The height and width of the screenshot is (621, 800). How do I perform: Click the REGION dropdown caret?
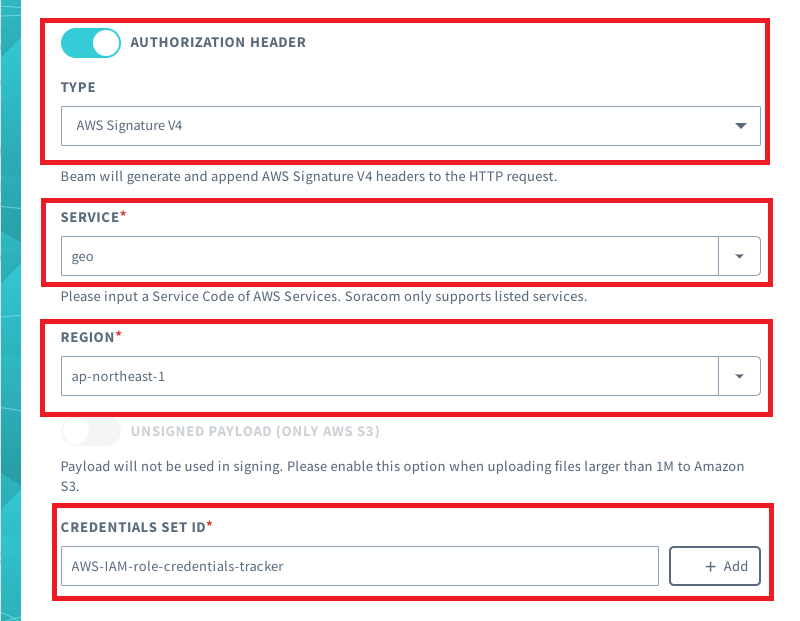click(x=739, y=376)
